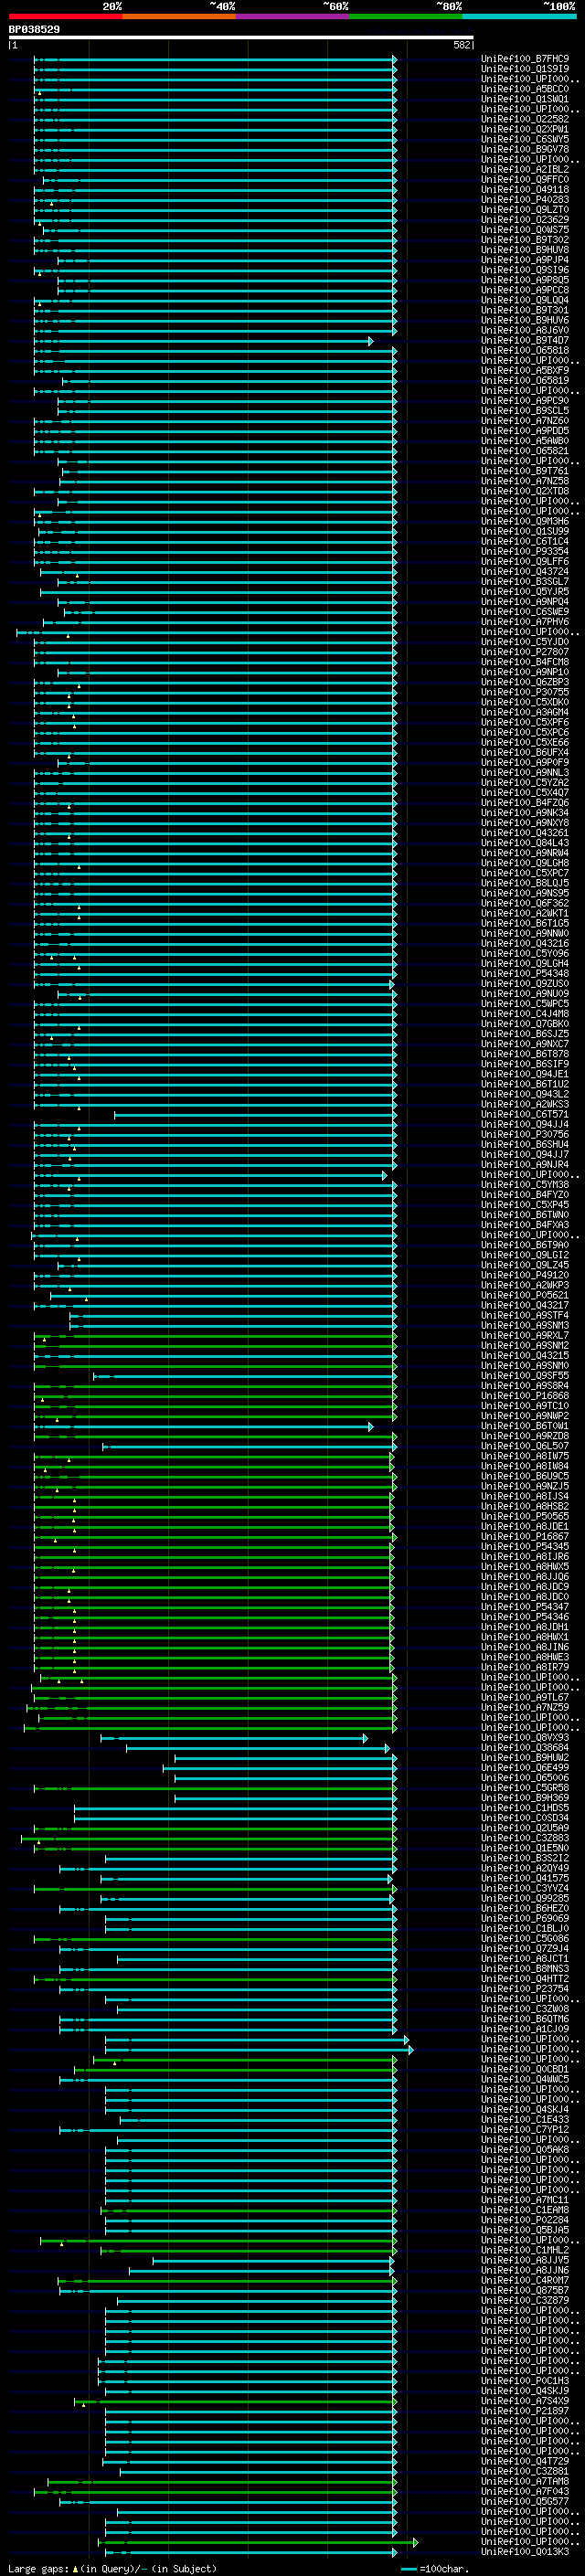The image size is (585, 2576).
Task: Select label UniRef100_B6UFX4
Action: (525, 753)
